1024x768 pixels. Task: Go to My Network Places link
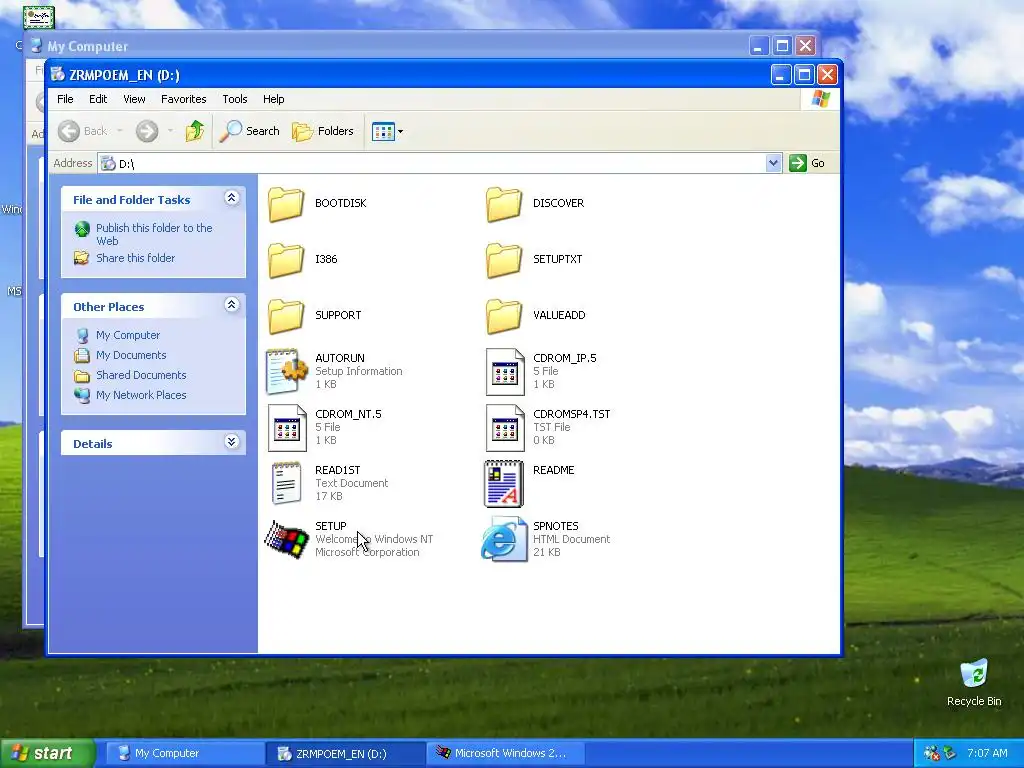[x=141, y=395]
